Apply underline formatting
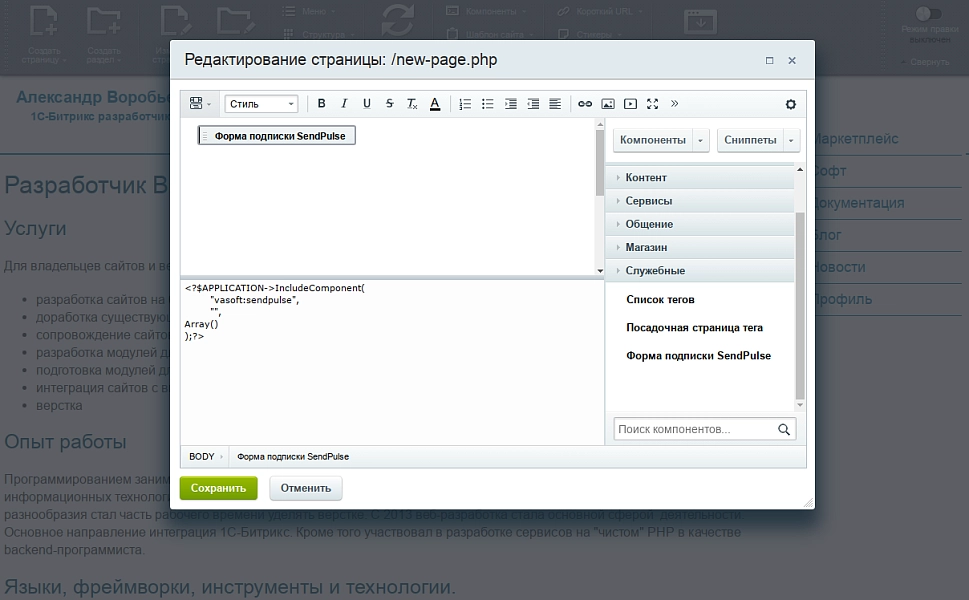The image size is (969, 600). 366,104
